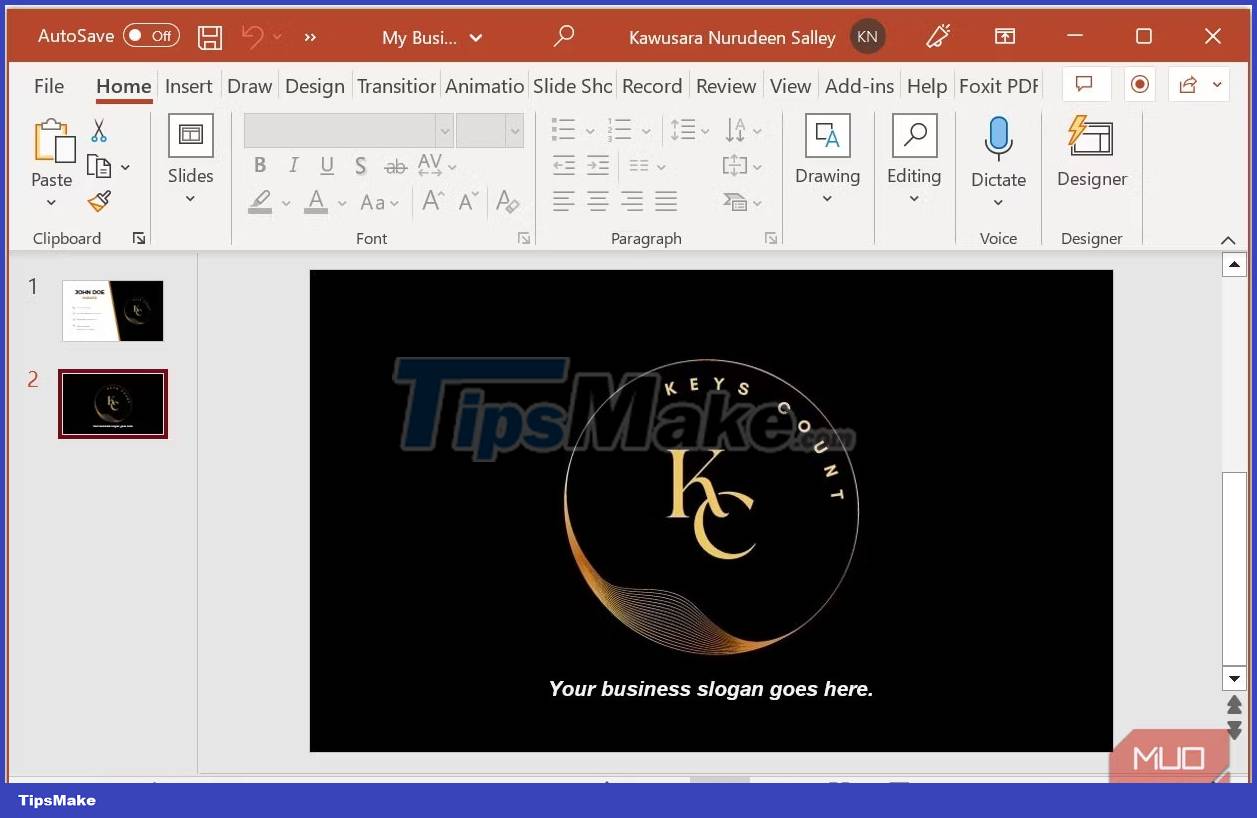The height and width of the screenshot is (818, 1257).
Task: Open the Font size dropdown
Action: (516, 130)
